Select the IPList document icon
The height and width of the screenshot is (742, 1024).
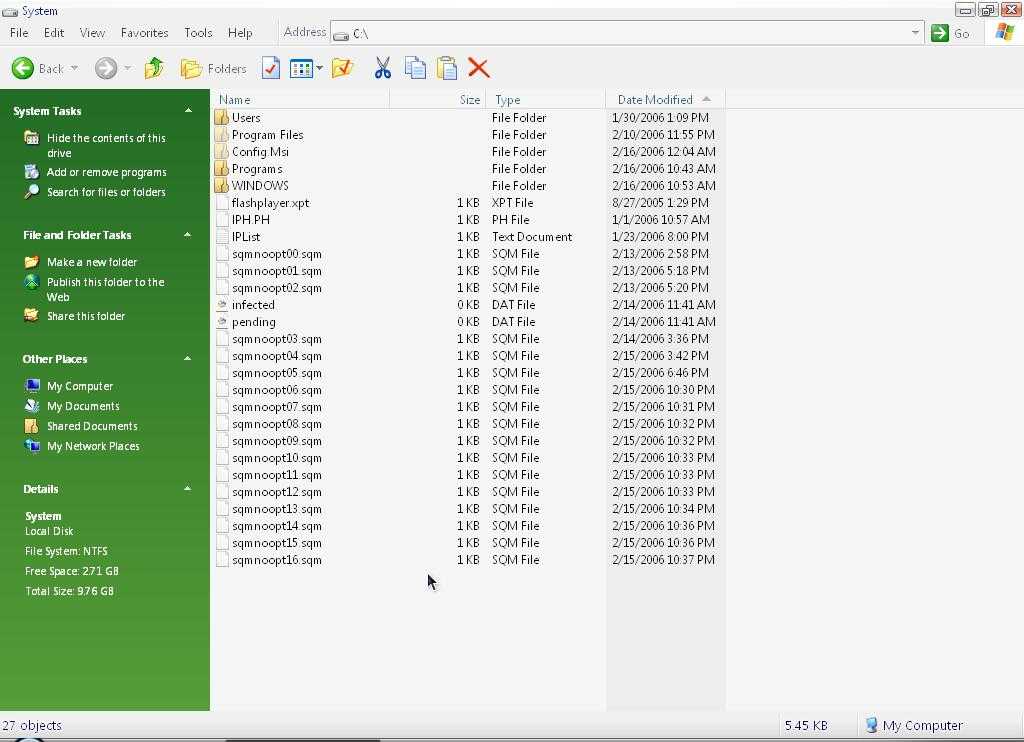point(221,236)
